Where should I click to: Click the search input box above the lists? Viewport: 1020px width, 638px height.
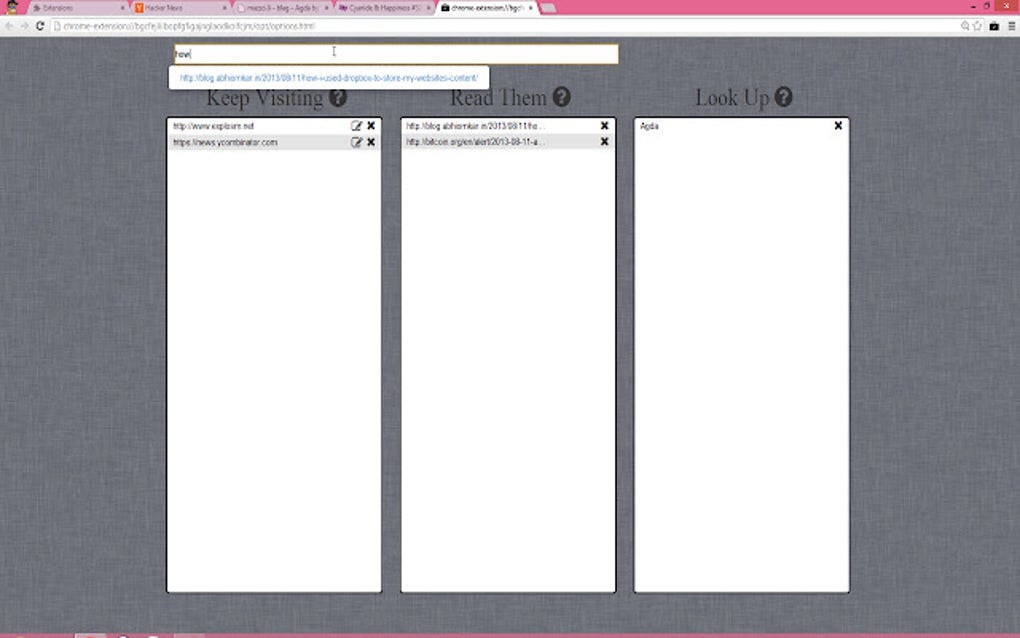tap(395, 53)
